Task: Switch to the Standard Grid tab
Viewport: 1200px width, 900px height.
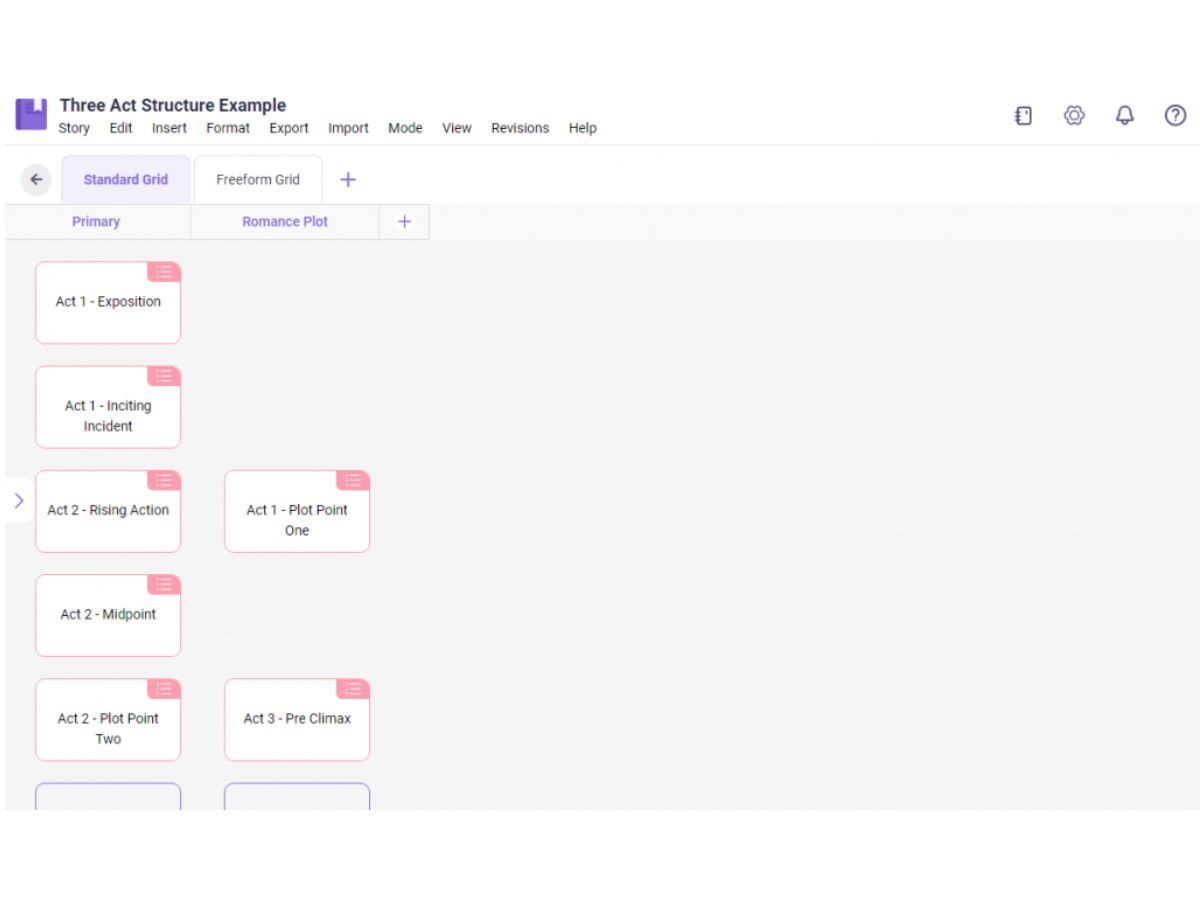Action: (x=126, y=180)
